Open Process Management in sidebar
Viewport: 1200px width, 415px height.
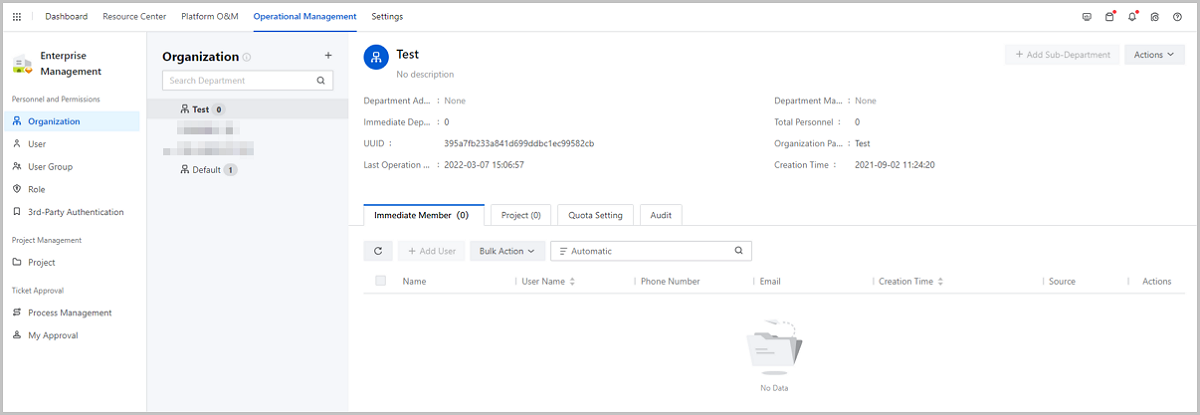click(x=70, y=313)
